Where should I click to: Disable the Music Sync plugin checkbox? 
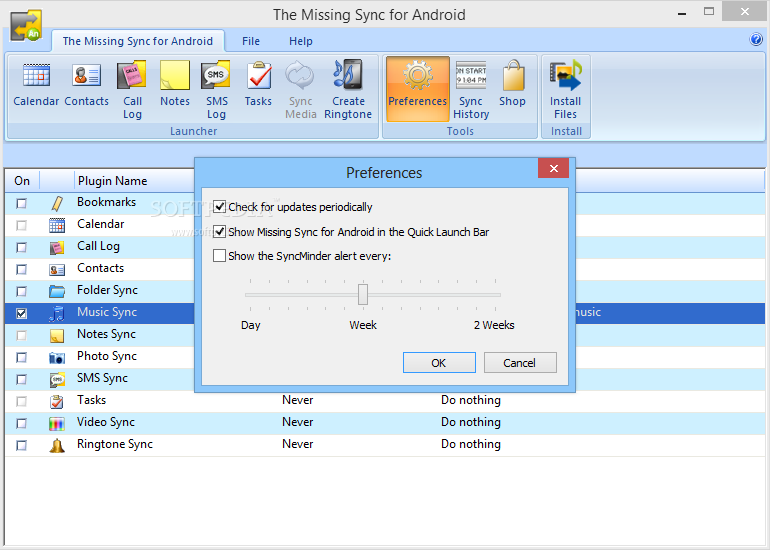tap(22, 313)
